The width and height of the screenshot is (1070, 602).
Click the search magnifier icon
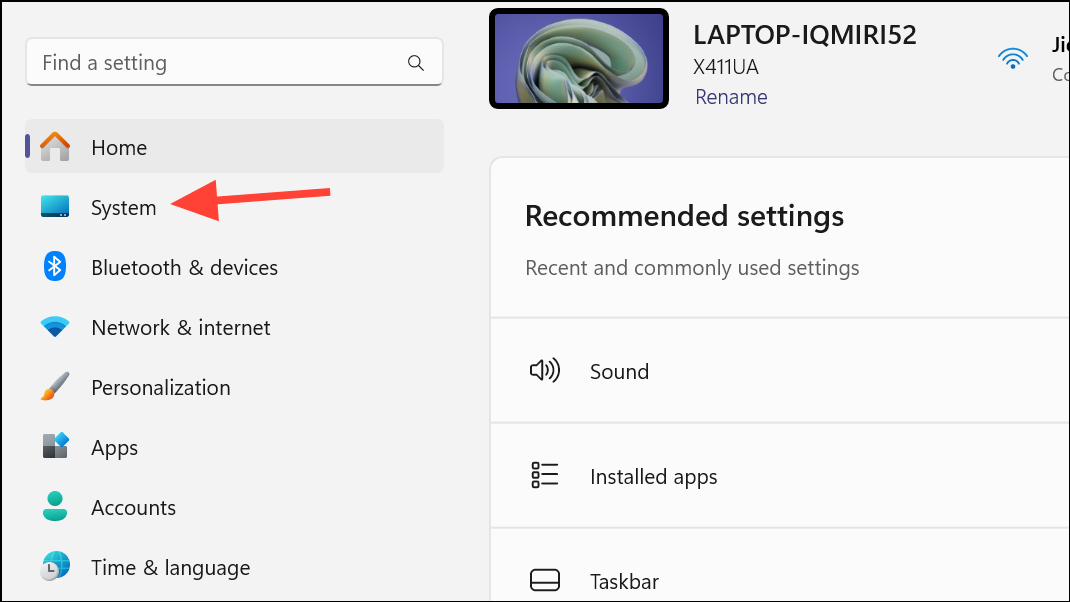coord(415,62)
